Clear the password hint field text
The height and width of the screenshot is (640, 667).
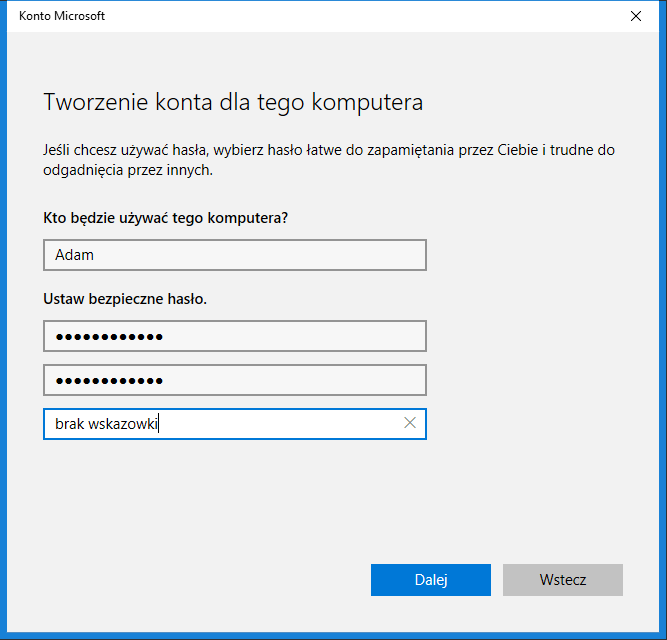click(410, 423)
